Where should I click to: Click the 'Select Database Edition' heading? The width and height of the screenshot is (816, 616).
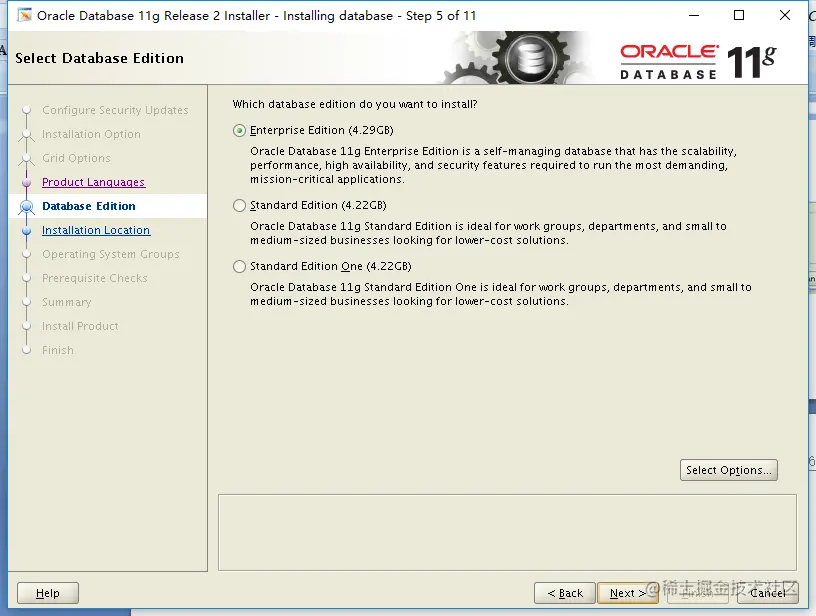[99, 58]
